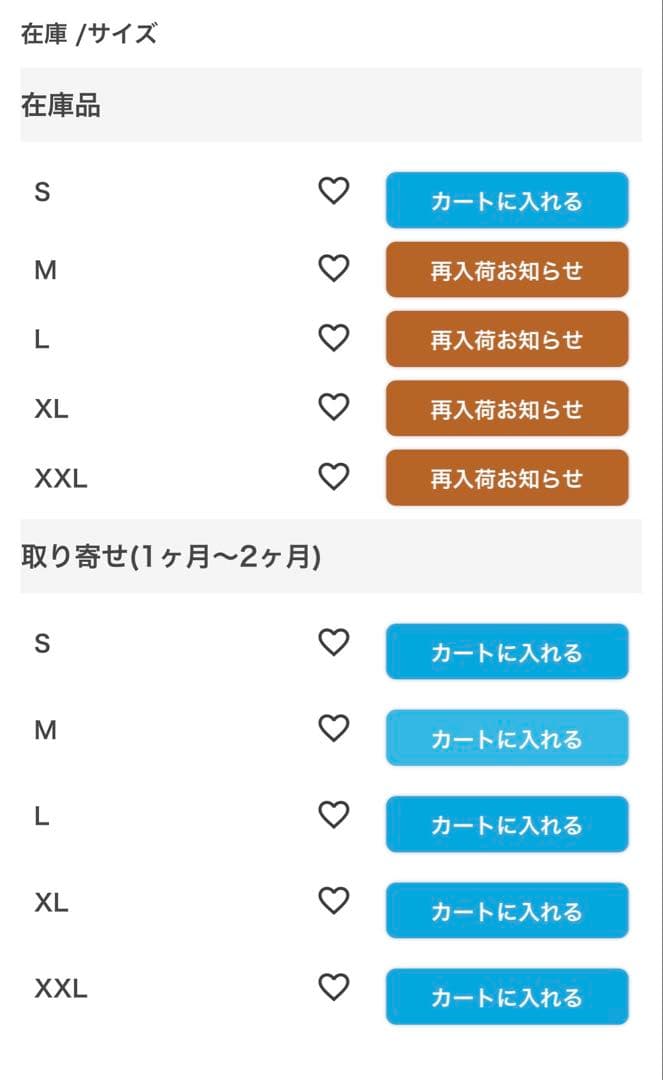Add backorder (取り寄せ) size L to cart

click(507, 825)
